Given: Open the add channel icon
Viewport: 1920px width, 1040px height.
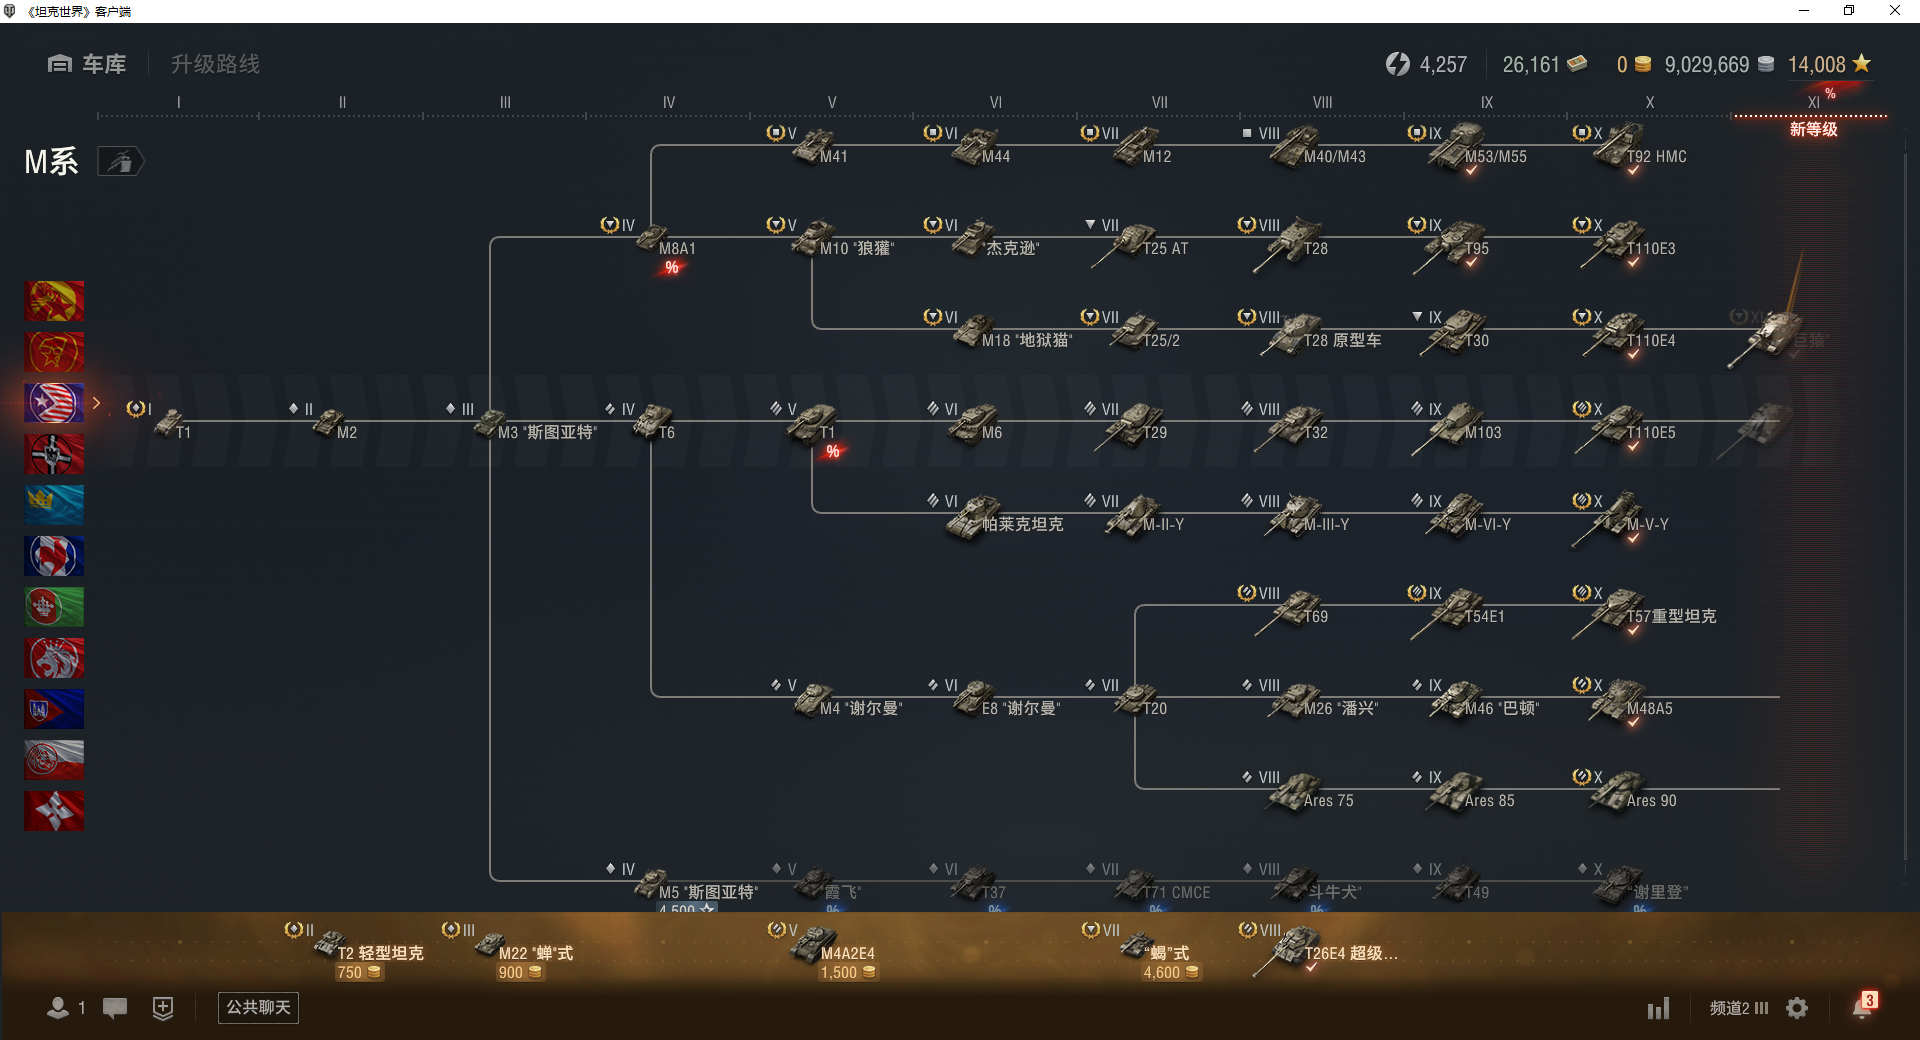Looking at the screenshot, I should (163, 1008).
